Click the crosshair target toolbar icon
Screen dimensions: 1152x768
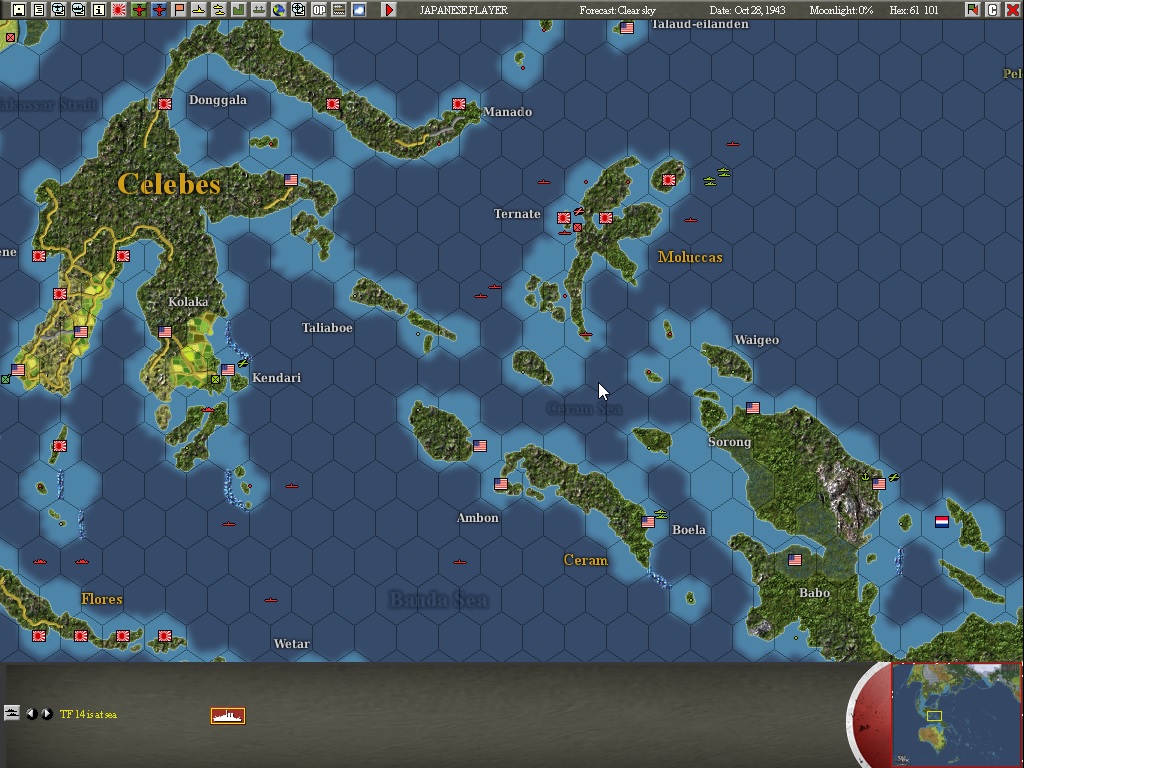point(298,10)
